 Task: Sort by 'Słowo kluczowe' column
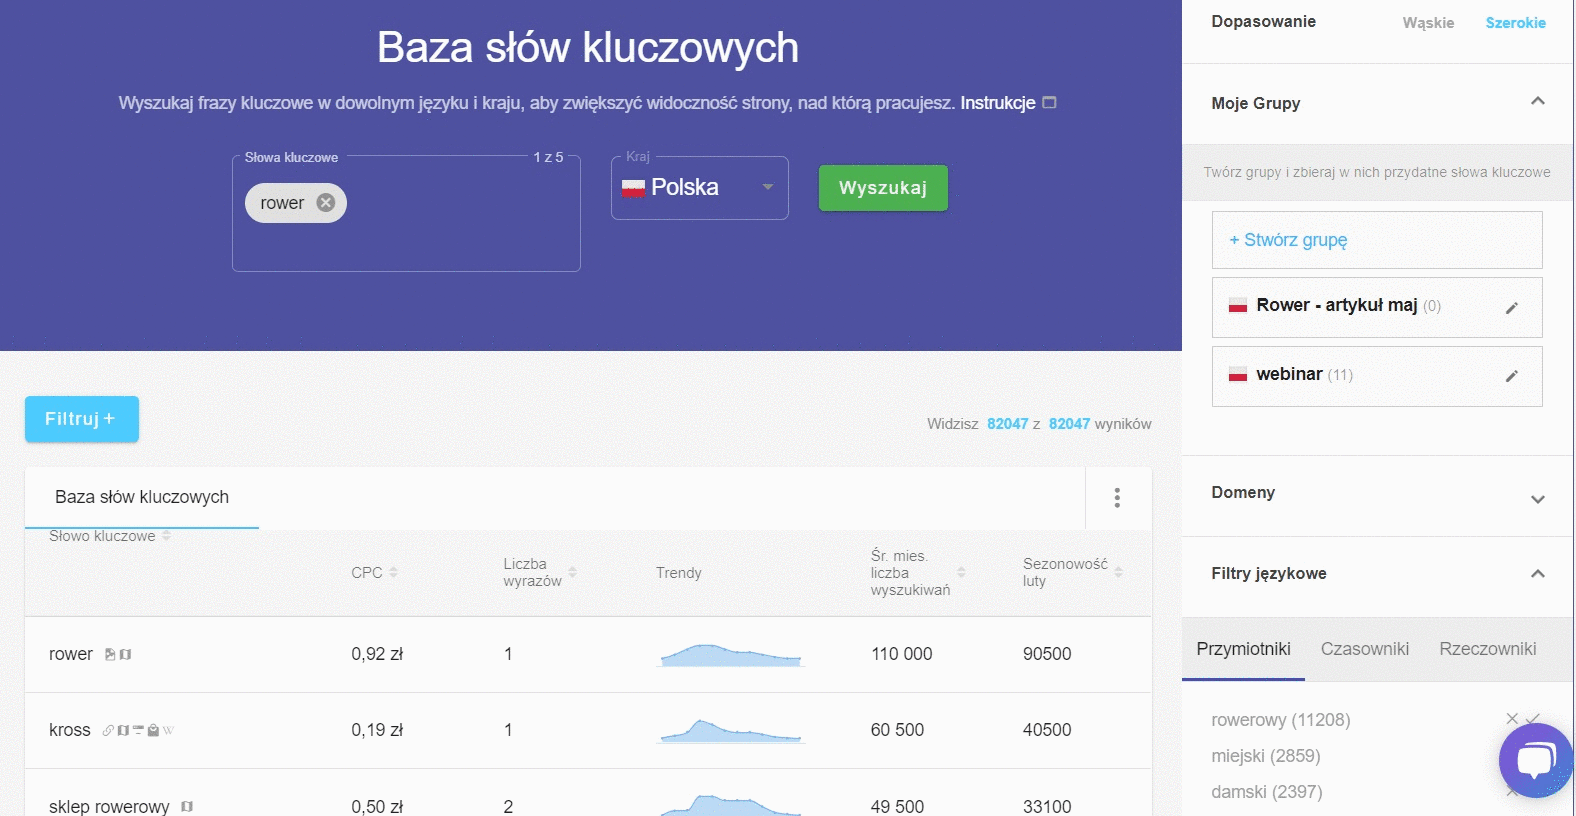tap(166, 536)
